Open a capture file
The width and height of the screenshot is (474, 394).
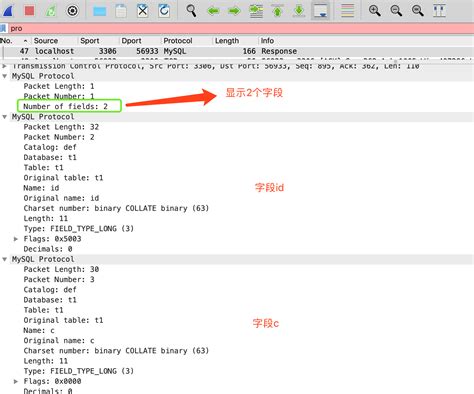pyautogui.click(x=99, y=11)
